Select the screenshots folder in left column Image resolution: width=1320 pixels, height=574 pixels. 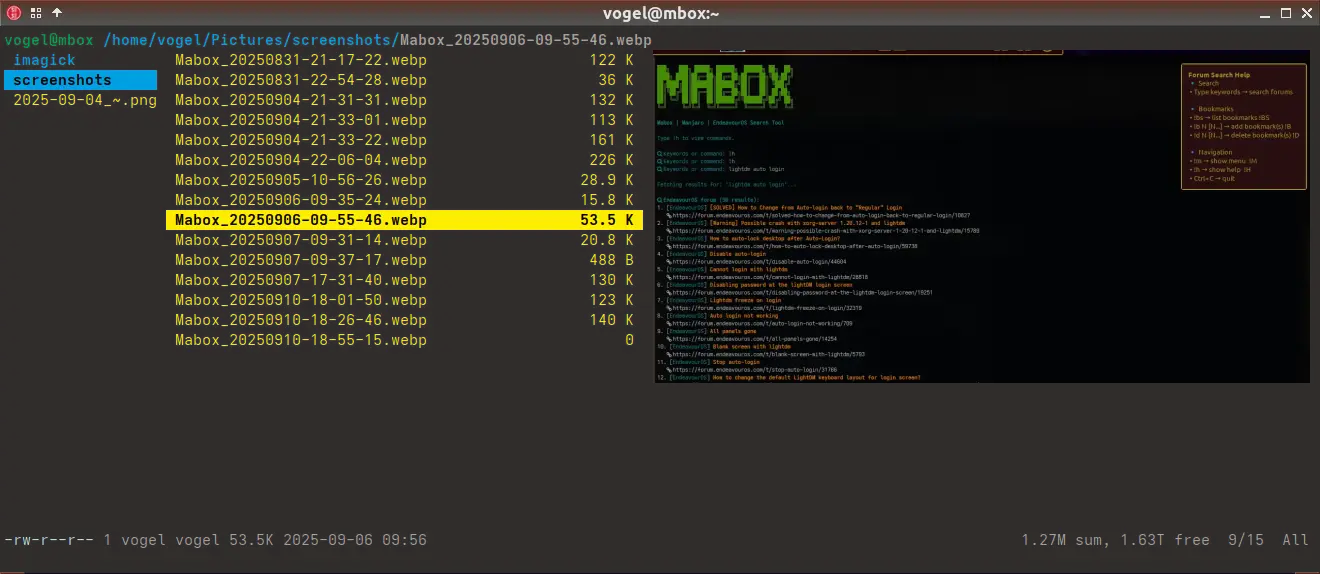tap(62, 80)
